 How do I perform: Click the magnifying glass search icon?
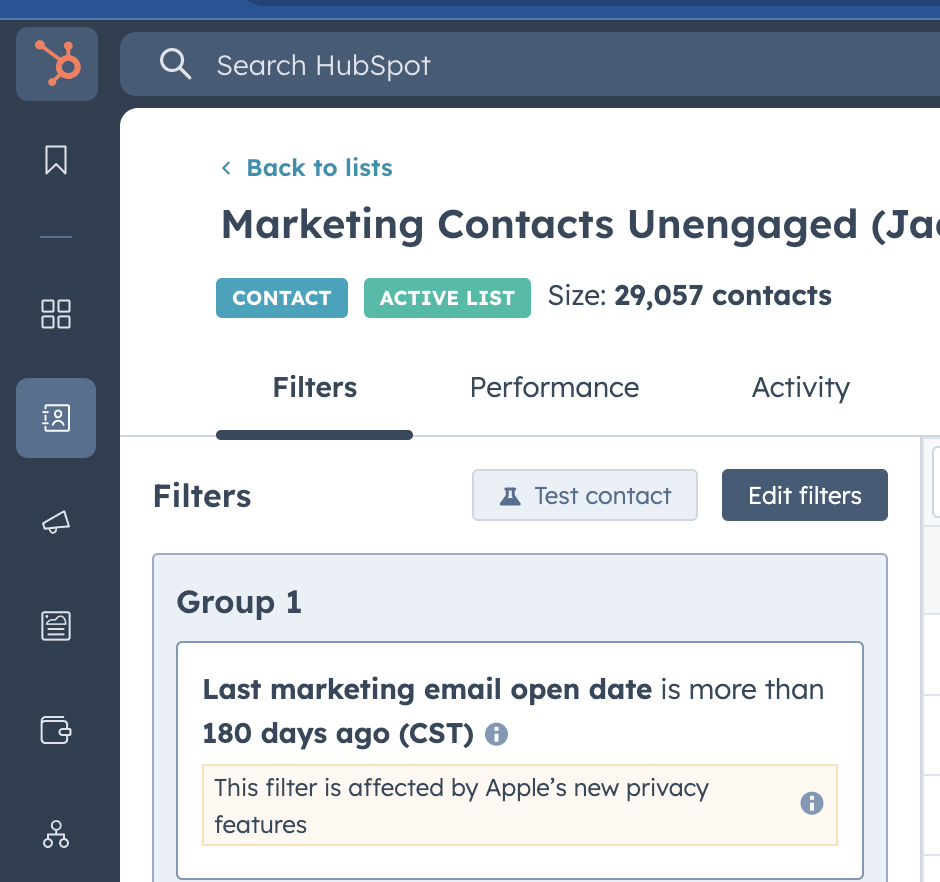click(x=175, y=65)
